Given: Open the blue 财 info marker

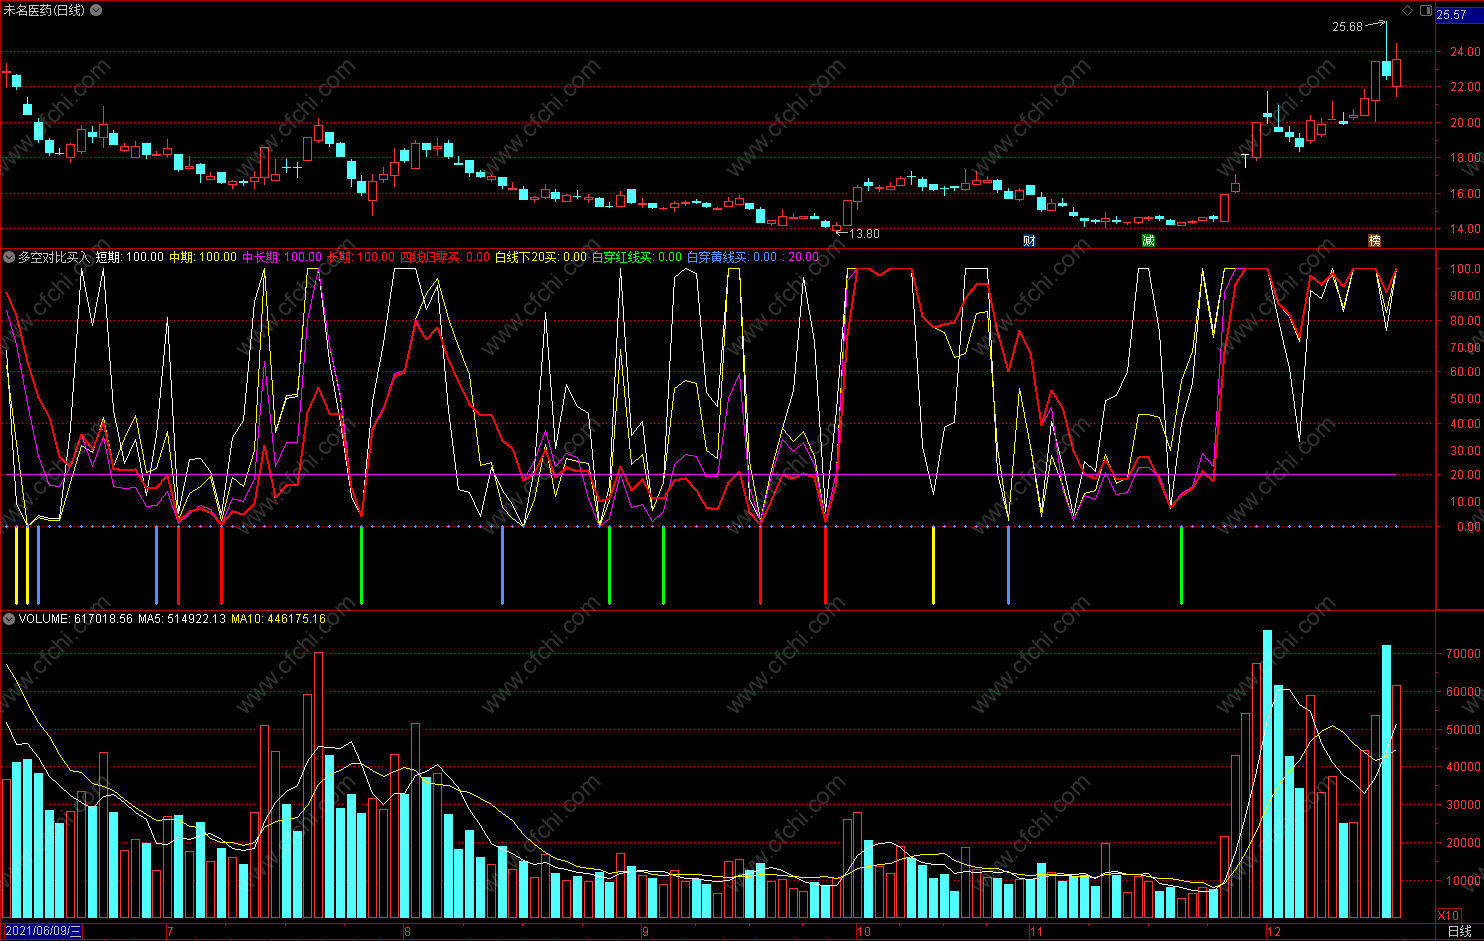Looking at the screenshot, I should click(x=1029, y=240).
